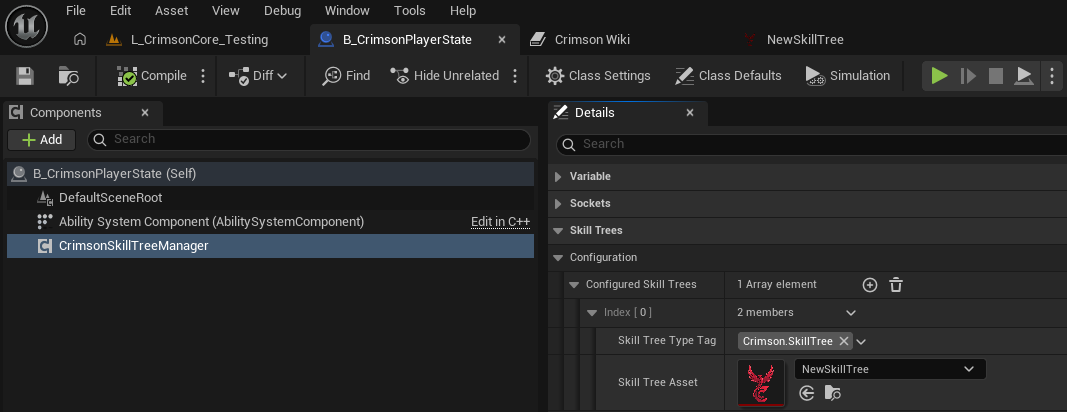Viewport: 1067px width, 412px height.
Task: Browse to NewSkillTree in Content Browser
Action: [832, 393]
